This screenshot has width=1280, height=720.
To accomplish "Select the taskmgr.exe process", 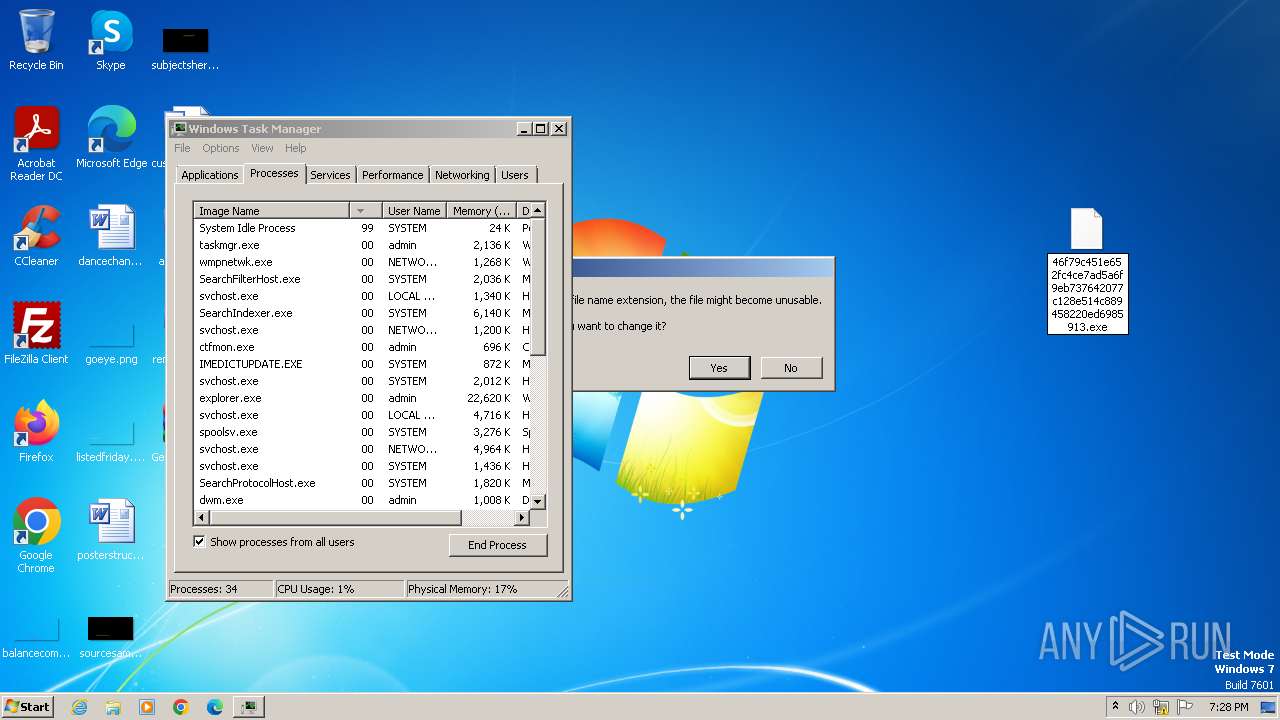I will pyautogui.click(x=361, y=245).
